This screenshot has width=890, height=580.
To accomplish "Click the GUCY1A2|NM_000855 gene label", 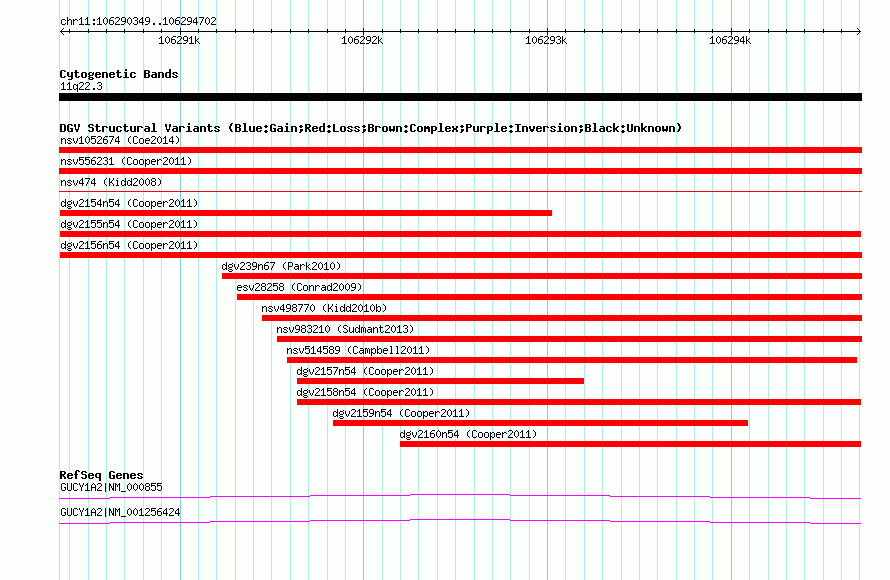I will [111, 487].
